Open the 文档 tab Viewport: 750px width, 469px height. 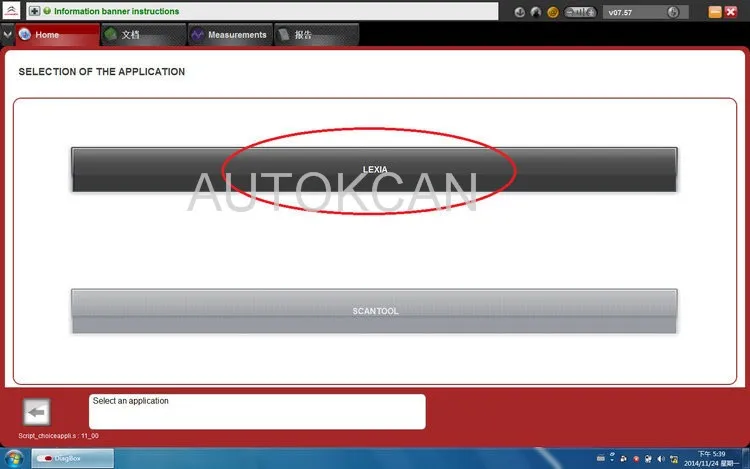pyautogui.click(x=143, y=34)
